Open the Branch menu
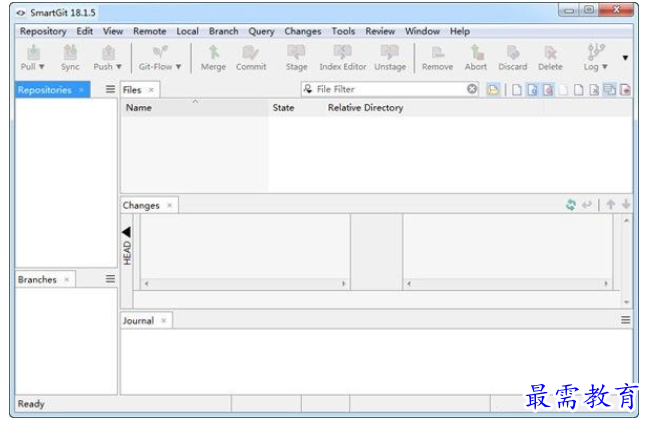The height and width of the screenshot is (428, 647). tap(223, 31)
